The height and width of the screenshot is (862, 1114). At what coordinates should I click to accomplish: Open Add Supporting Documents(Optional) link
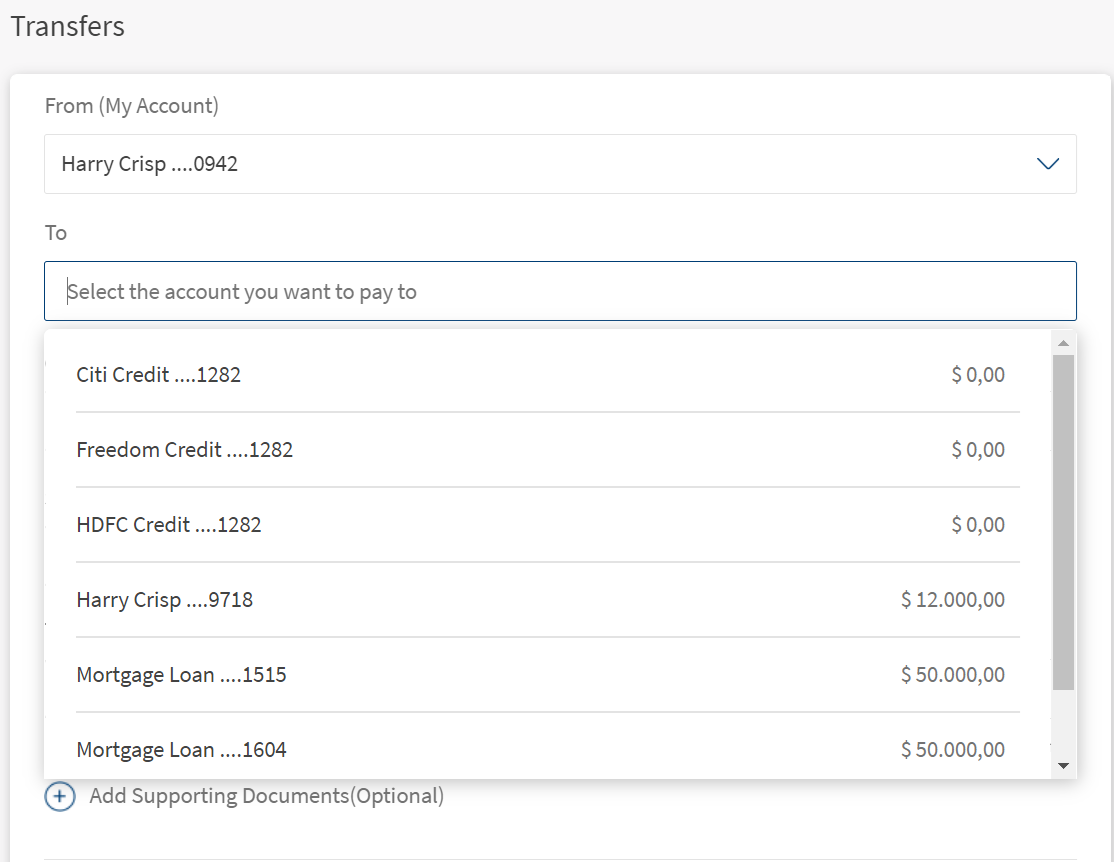pyautogui.click(x=266, y=797)
